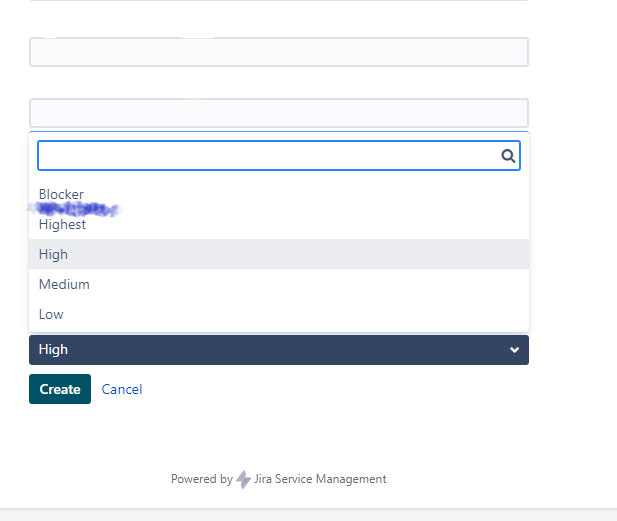Select the Low priority option
Viewport: 617px width, 521px height.
point(279,314)
